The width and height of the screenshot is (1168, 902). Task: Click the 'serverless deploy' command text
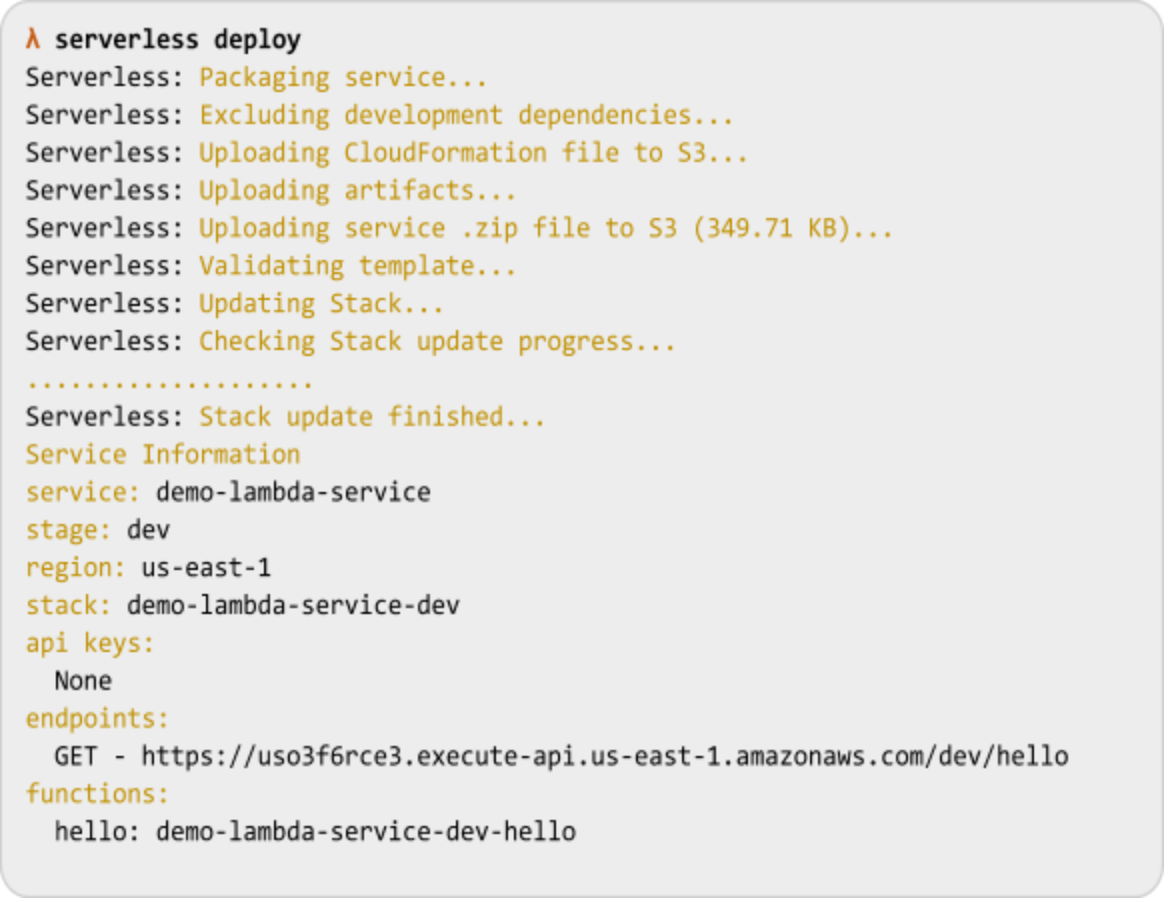click(x=178, y=39)
